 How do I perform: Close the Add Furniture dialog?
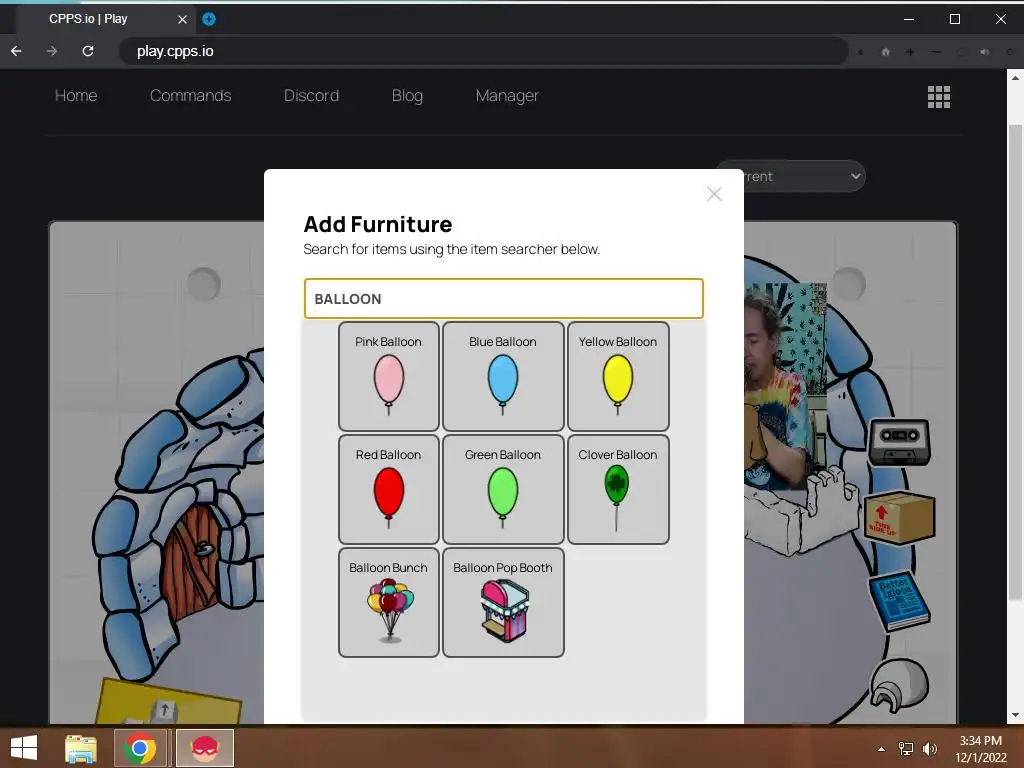click(714, 194)
